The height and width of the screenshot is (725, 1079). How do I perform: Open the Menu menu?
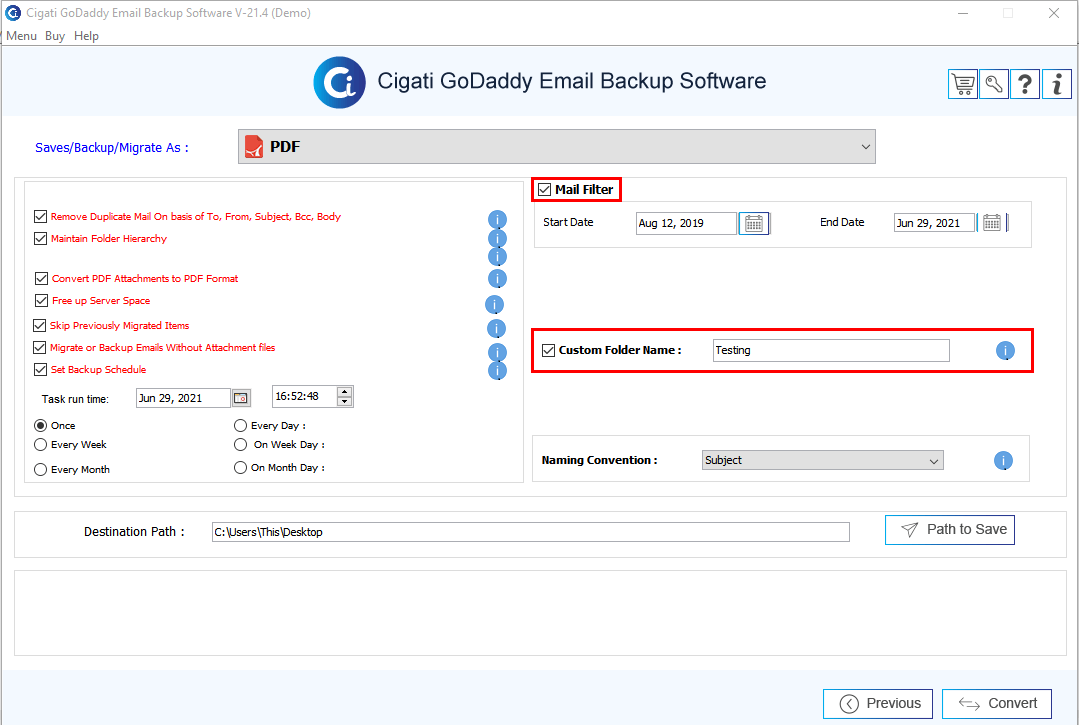pos(21,36)
